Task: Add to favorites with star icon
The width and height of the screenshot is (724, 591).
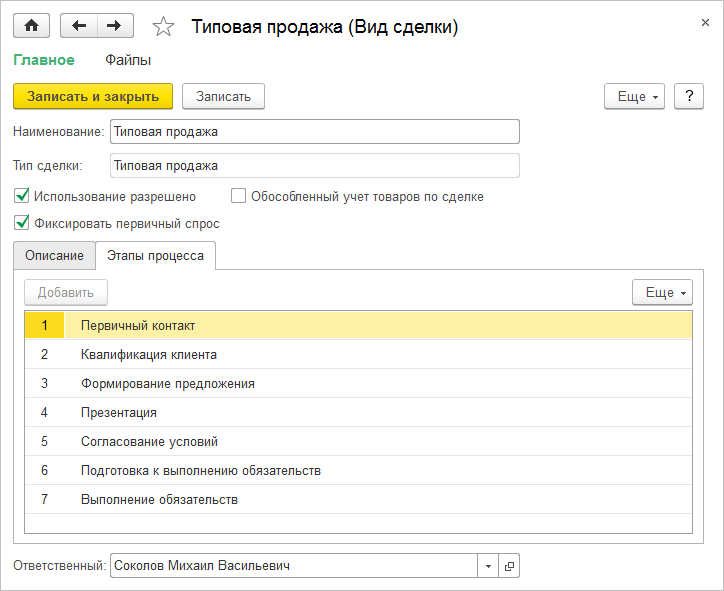Action: (x=162, y=27)
